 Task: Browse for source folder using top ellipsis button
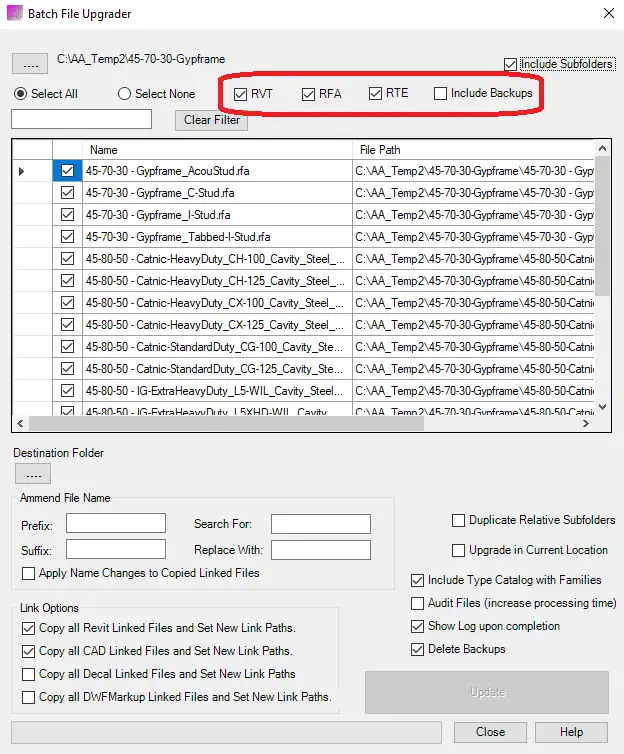point(30,64)
